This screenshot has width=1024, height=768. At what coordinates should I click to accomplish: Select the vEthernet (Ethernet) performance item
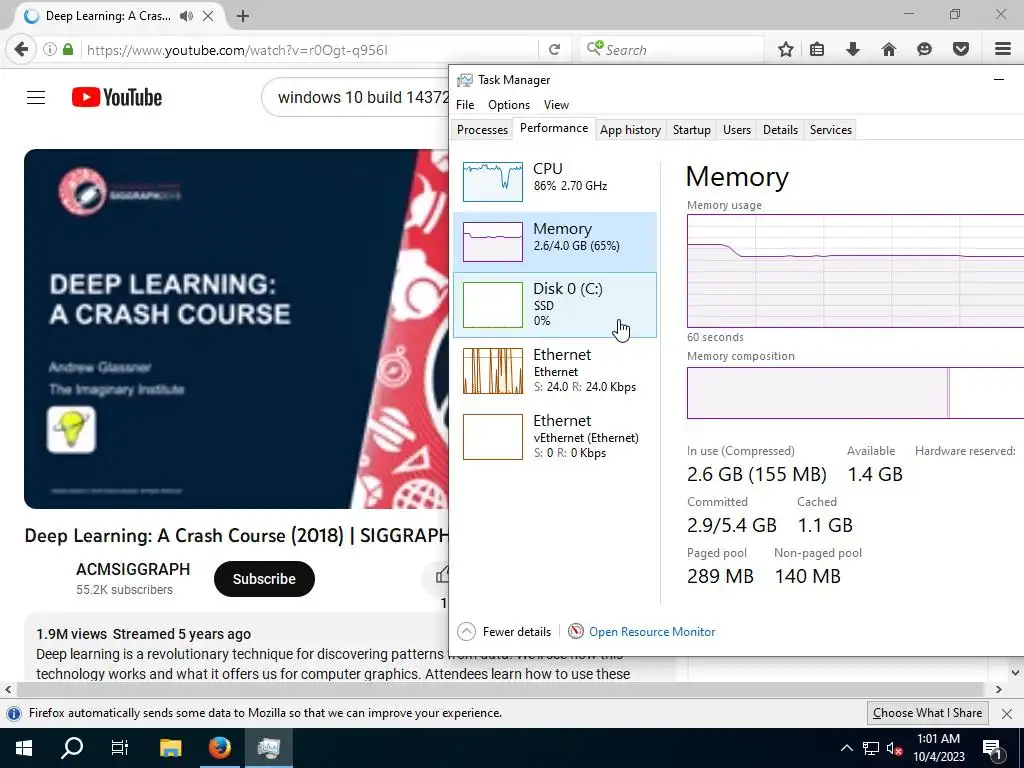[x=555, y=436]
